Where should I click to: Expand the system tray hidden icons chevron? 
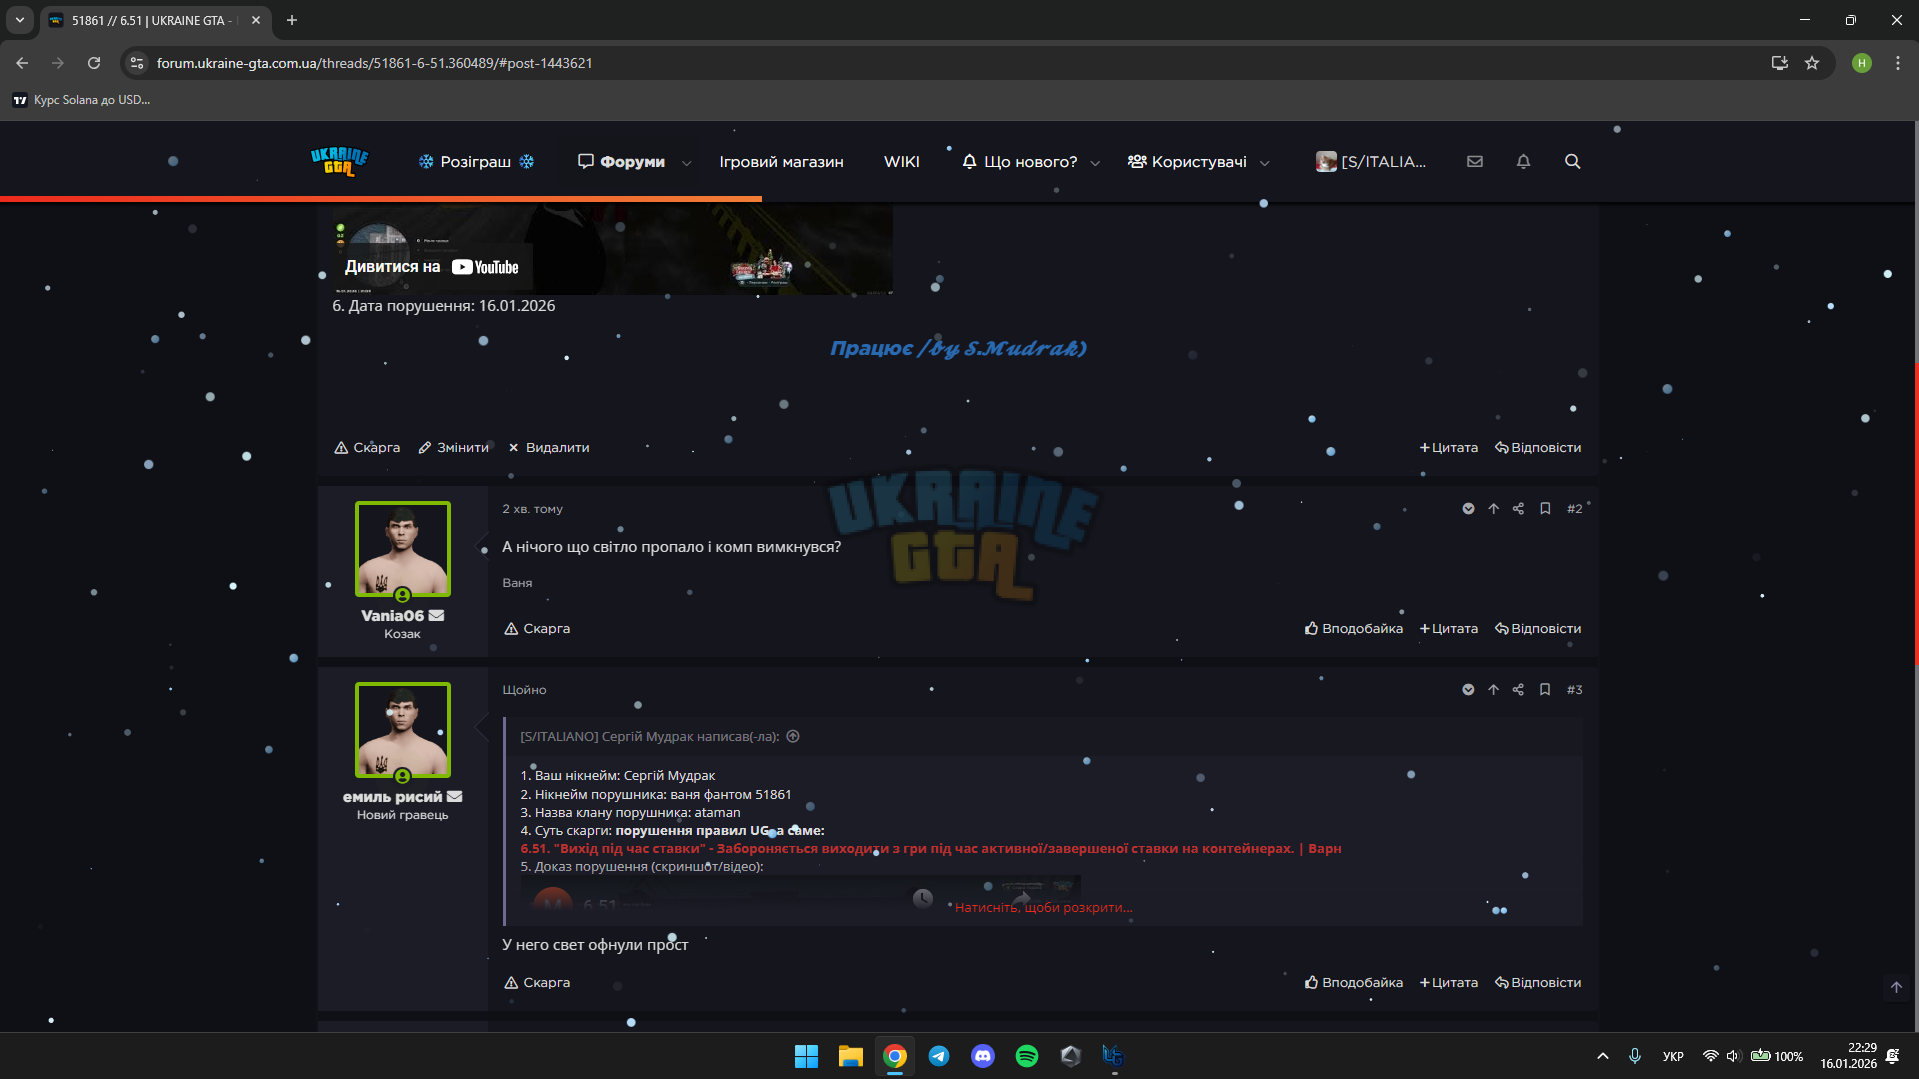pyautogui.click(x=1603, y=1056)
